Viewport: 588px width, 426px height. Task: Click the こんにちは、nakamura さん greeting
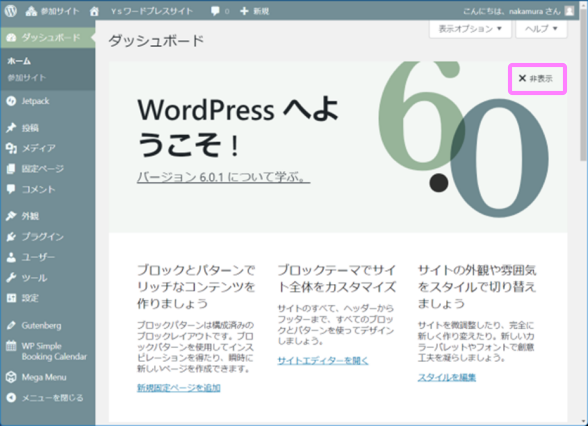click(x=512, y=11)
